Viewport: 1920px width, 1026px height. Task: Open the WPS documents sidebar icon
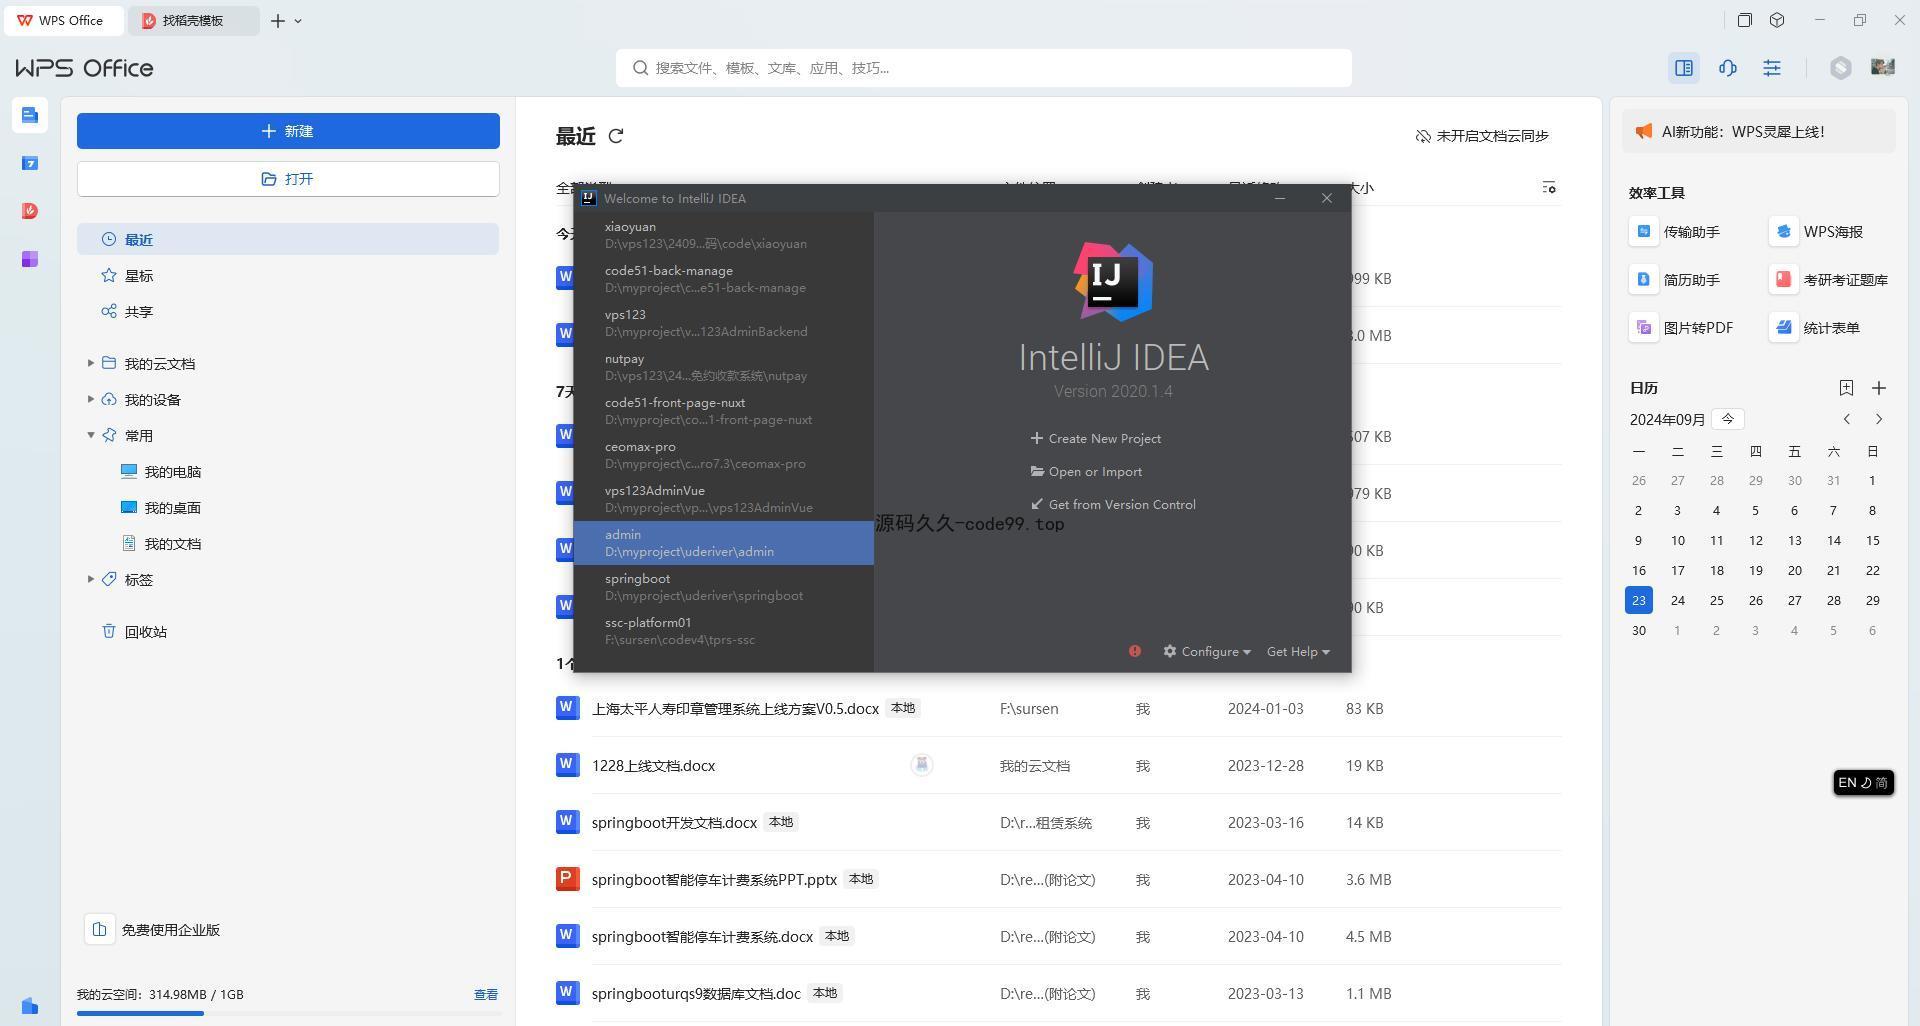(29, 115)
